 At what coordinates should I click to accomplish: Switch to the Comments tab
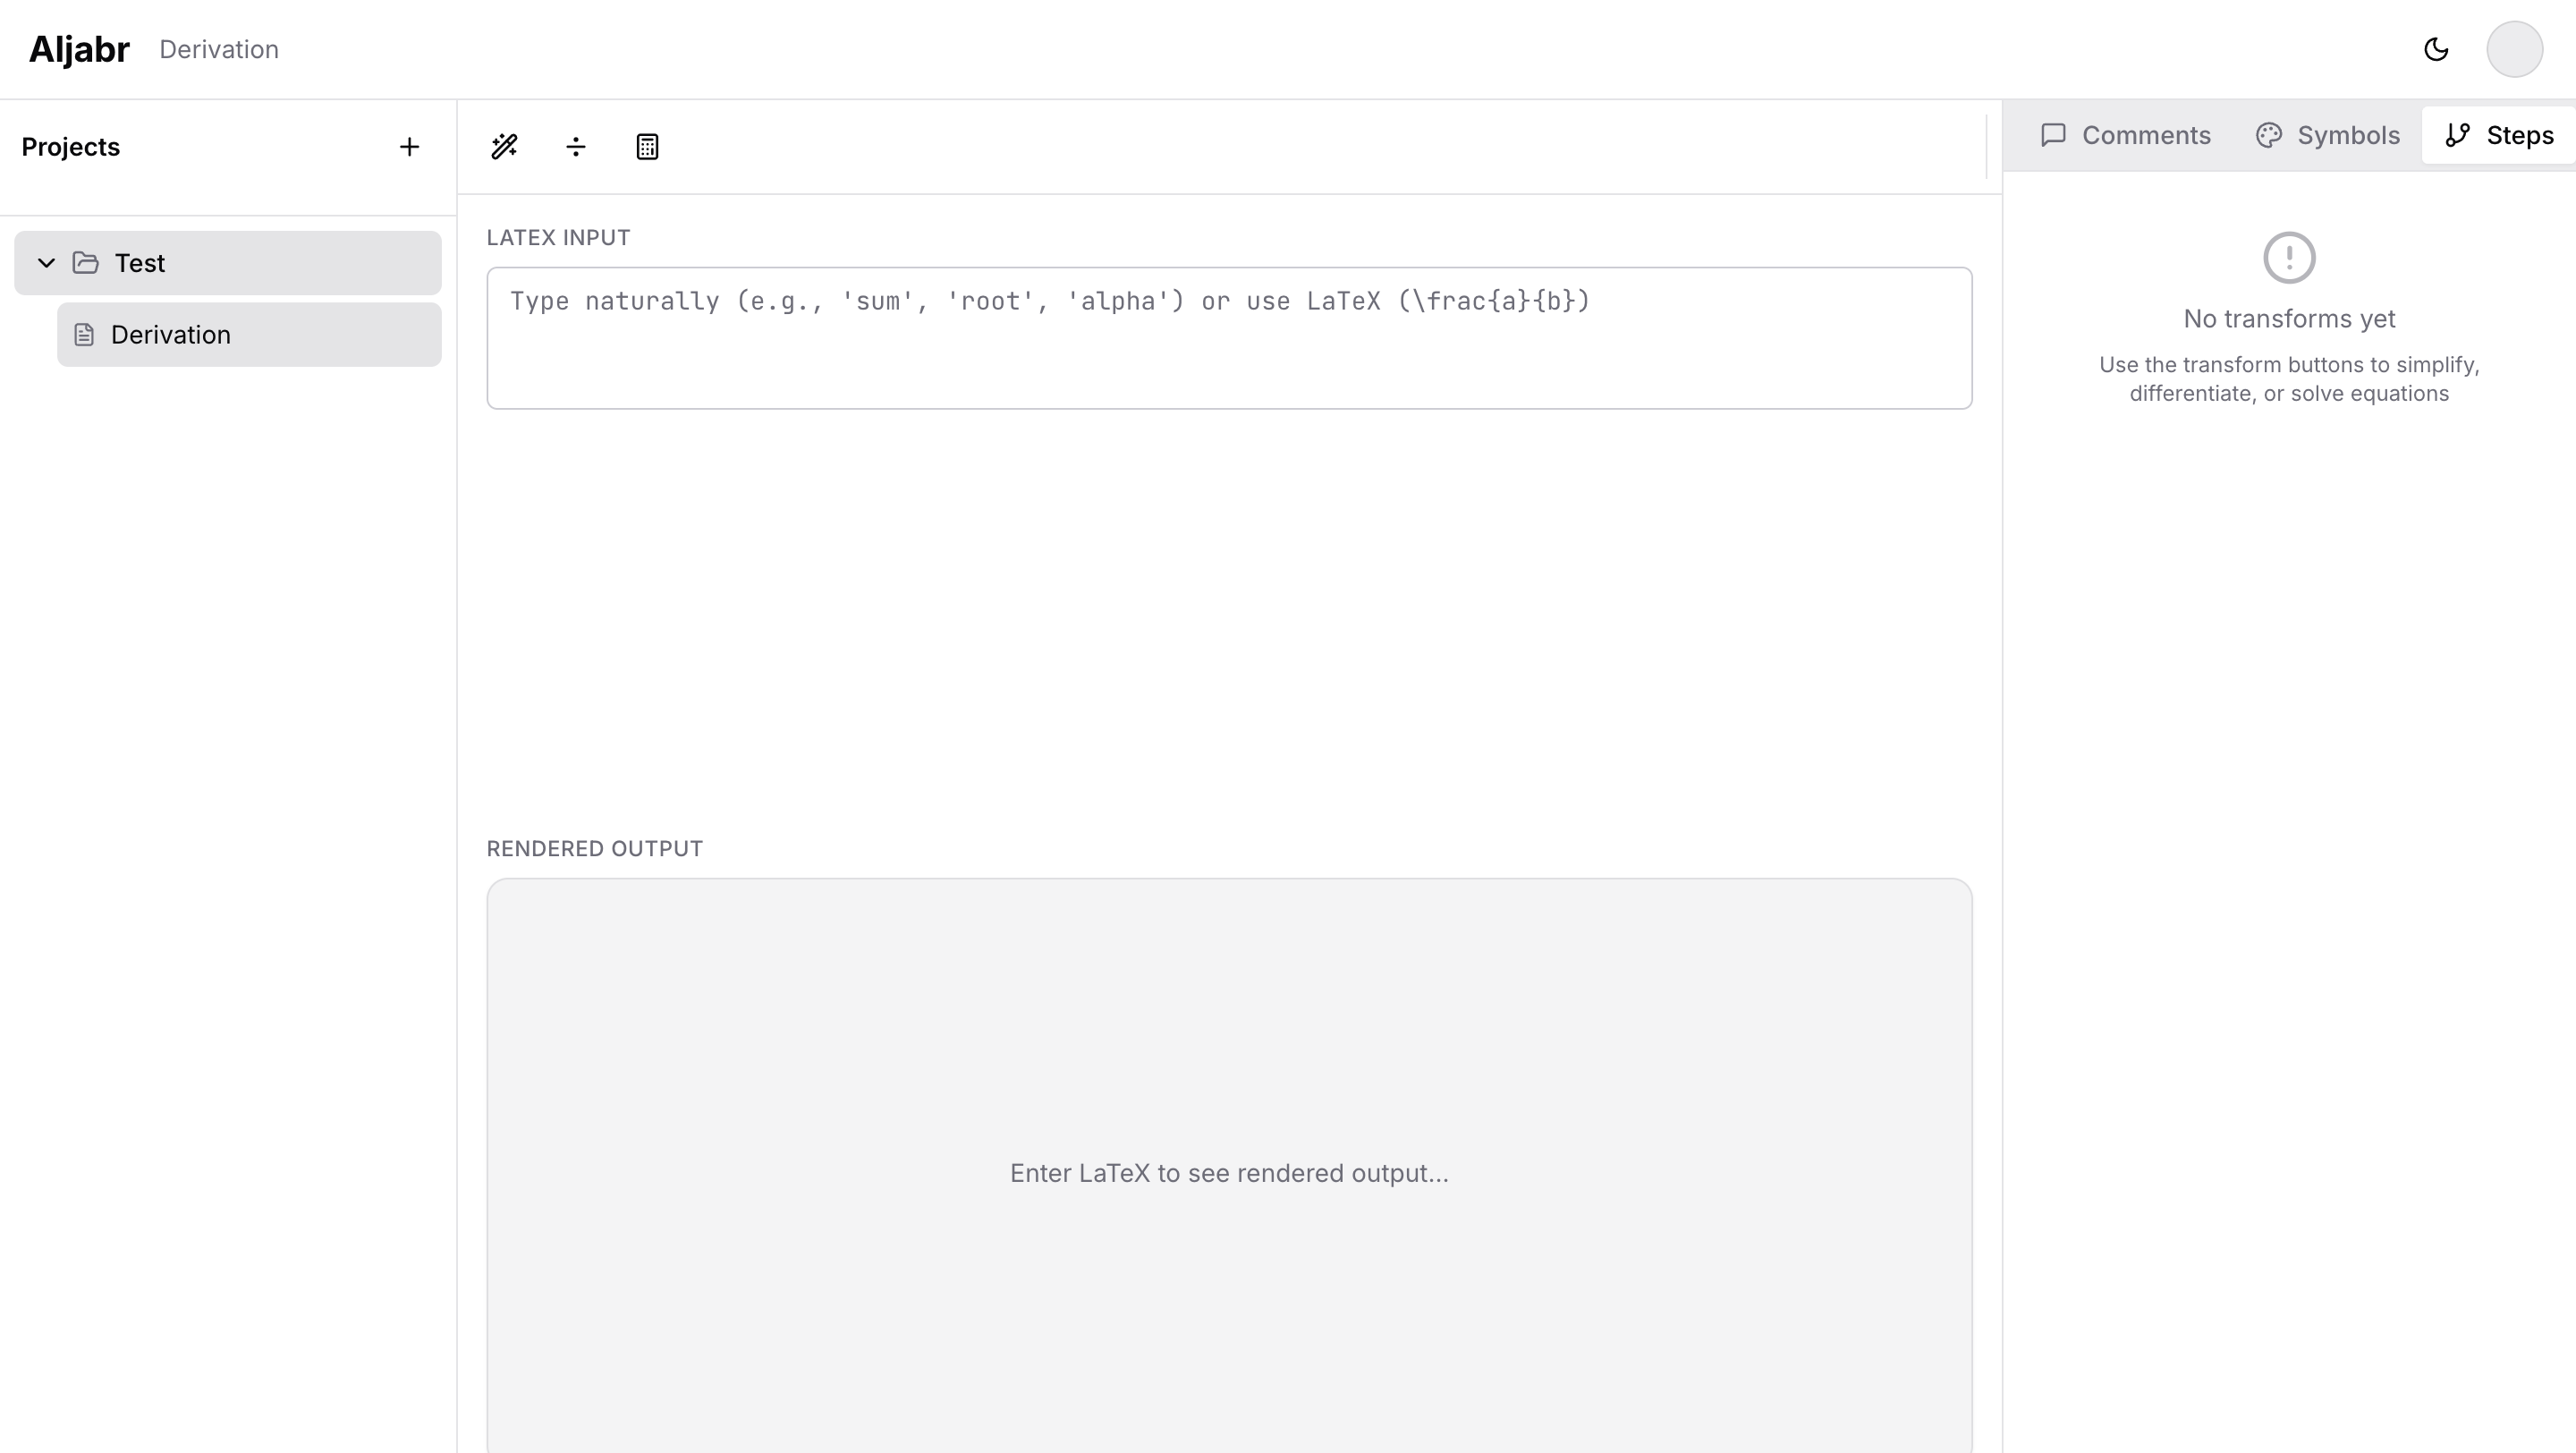(2124, 135)
